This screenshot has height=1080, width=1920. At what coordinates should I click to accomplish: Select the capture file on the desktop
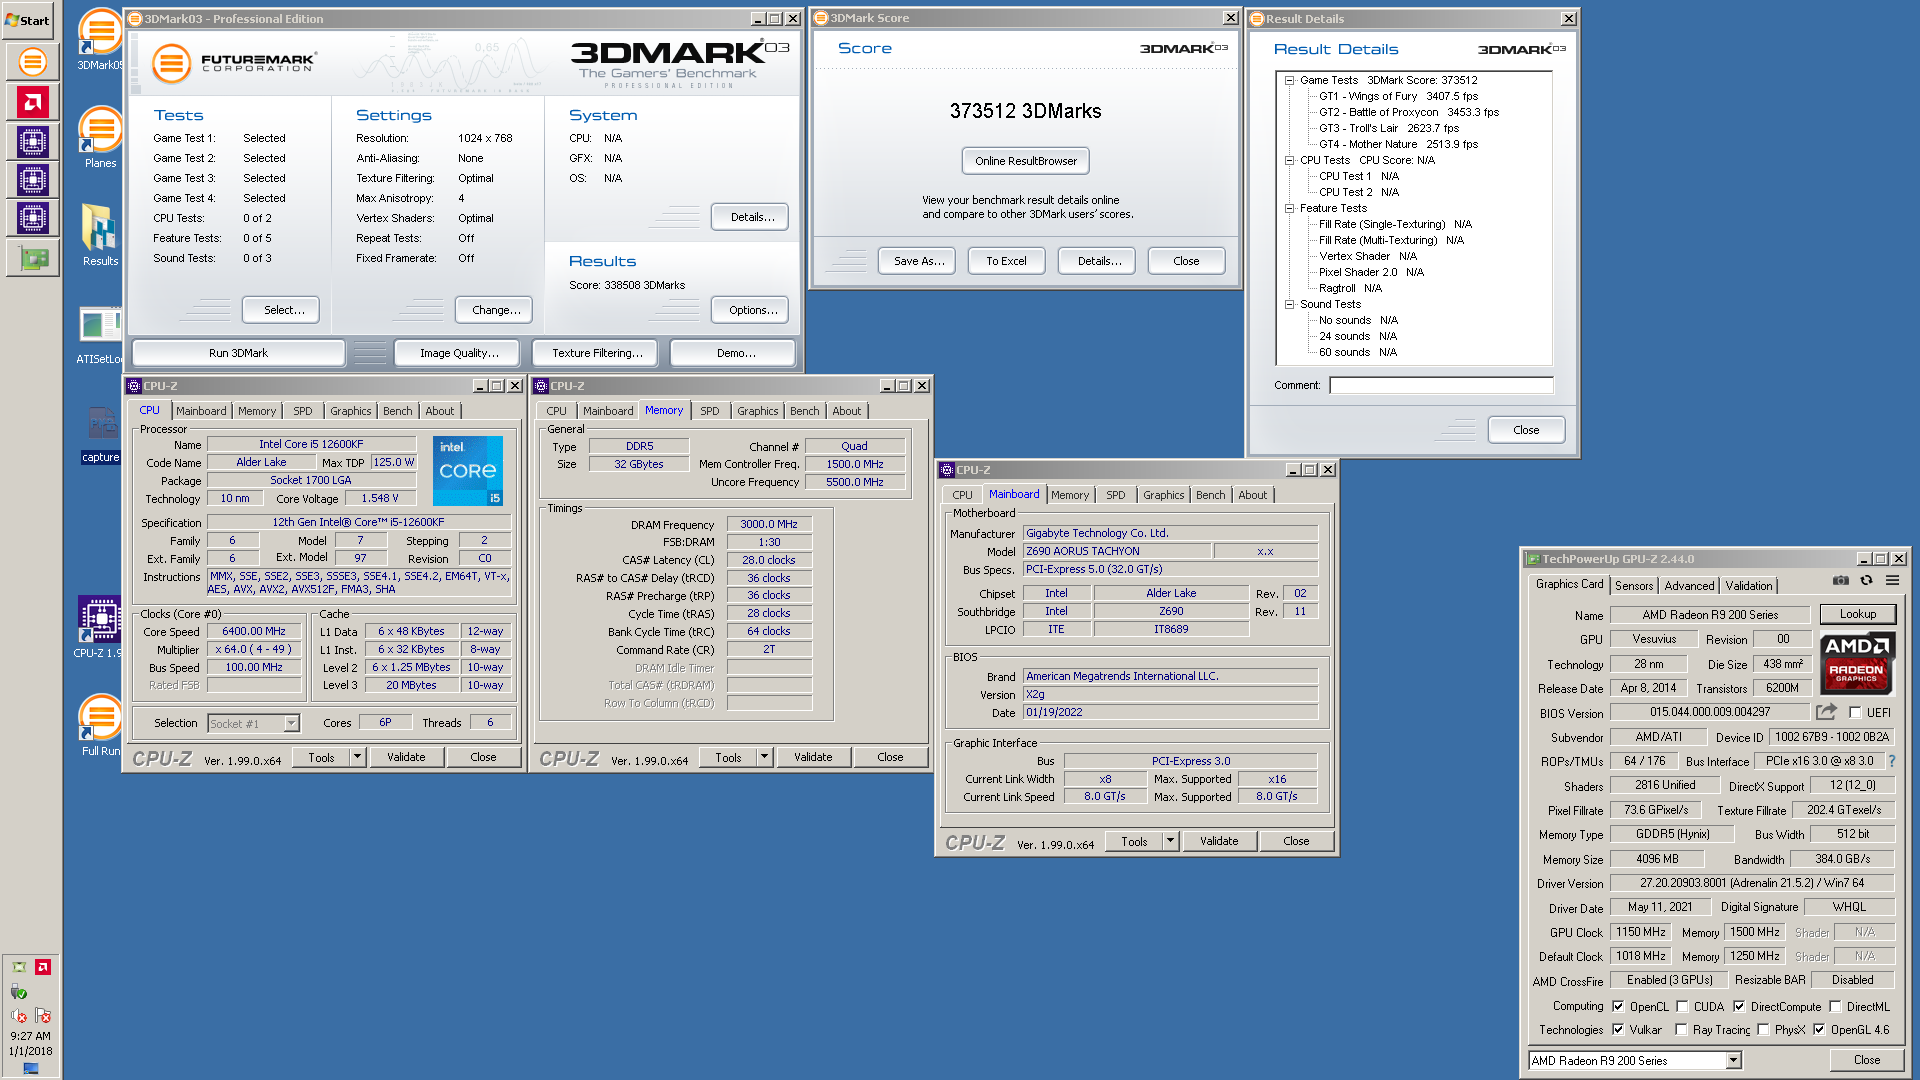(x=100, y=434)
